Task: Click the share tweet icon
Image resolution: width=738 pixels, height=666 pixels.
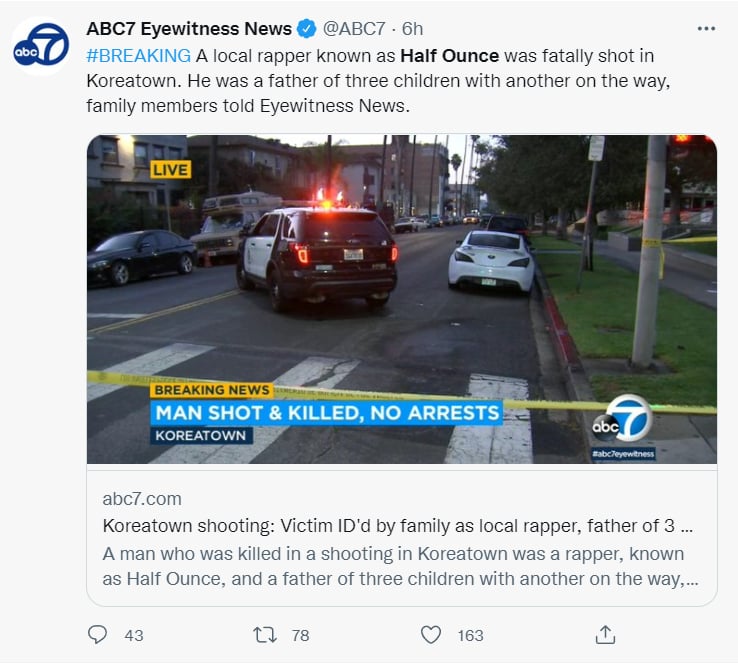Action: [x=604, y=635]
